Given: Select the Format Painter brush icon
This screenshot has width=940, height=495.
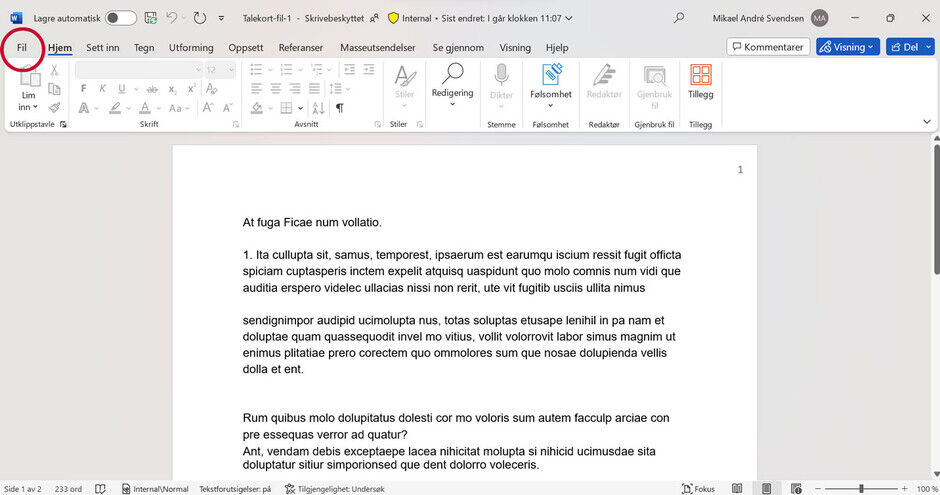Looking at the screenshot, I should point(54,107).
